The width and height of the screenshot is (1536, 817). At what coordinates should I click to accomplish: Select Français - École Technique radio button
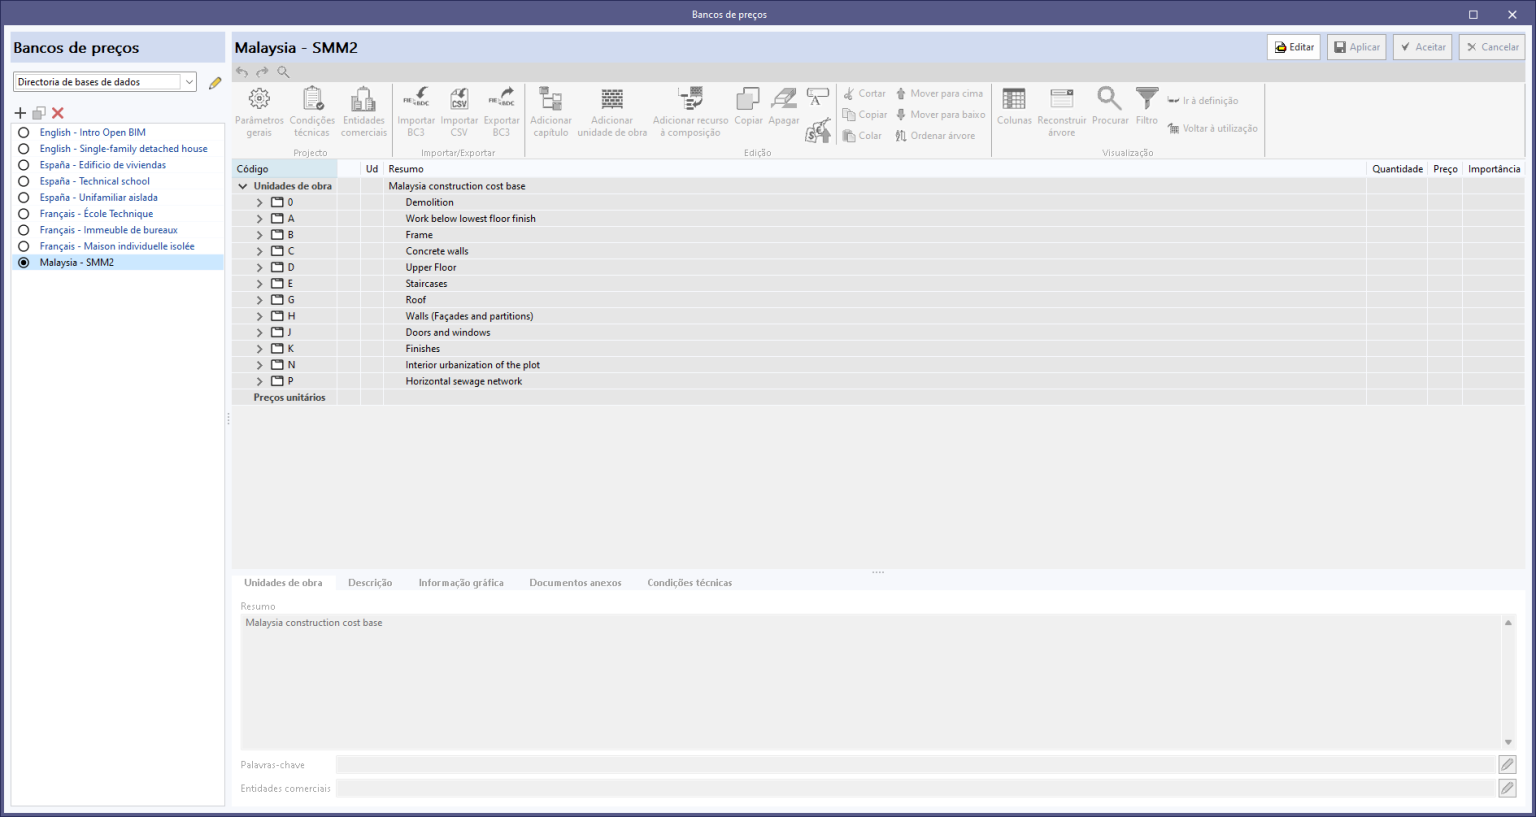coord(24,214)
